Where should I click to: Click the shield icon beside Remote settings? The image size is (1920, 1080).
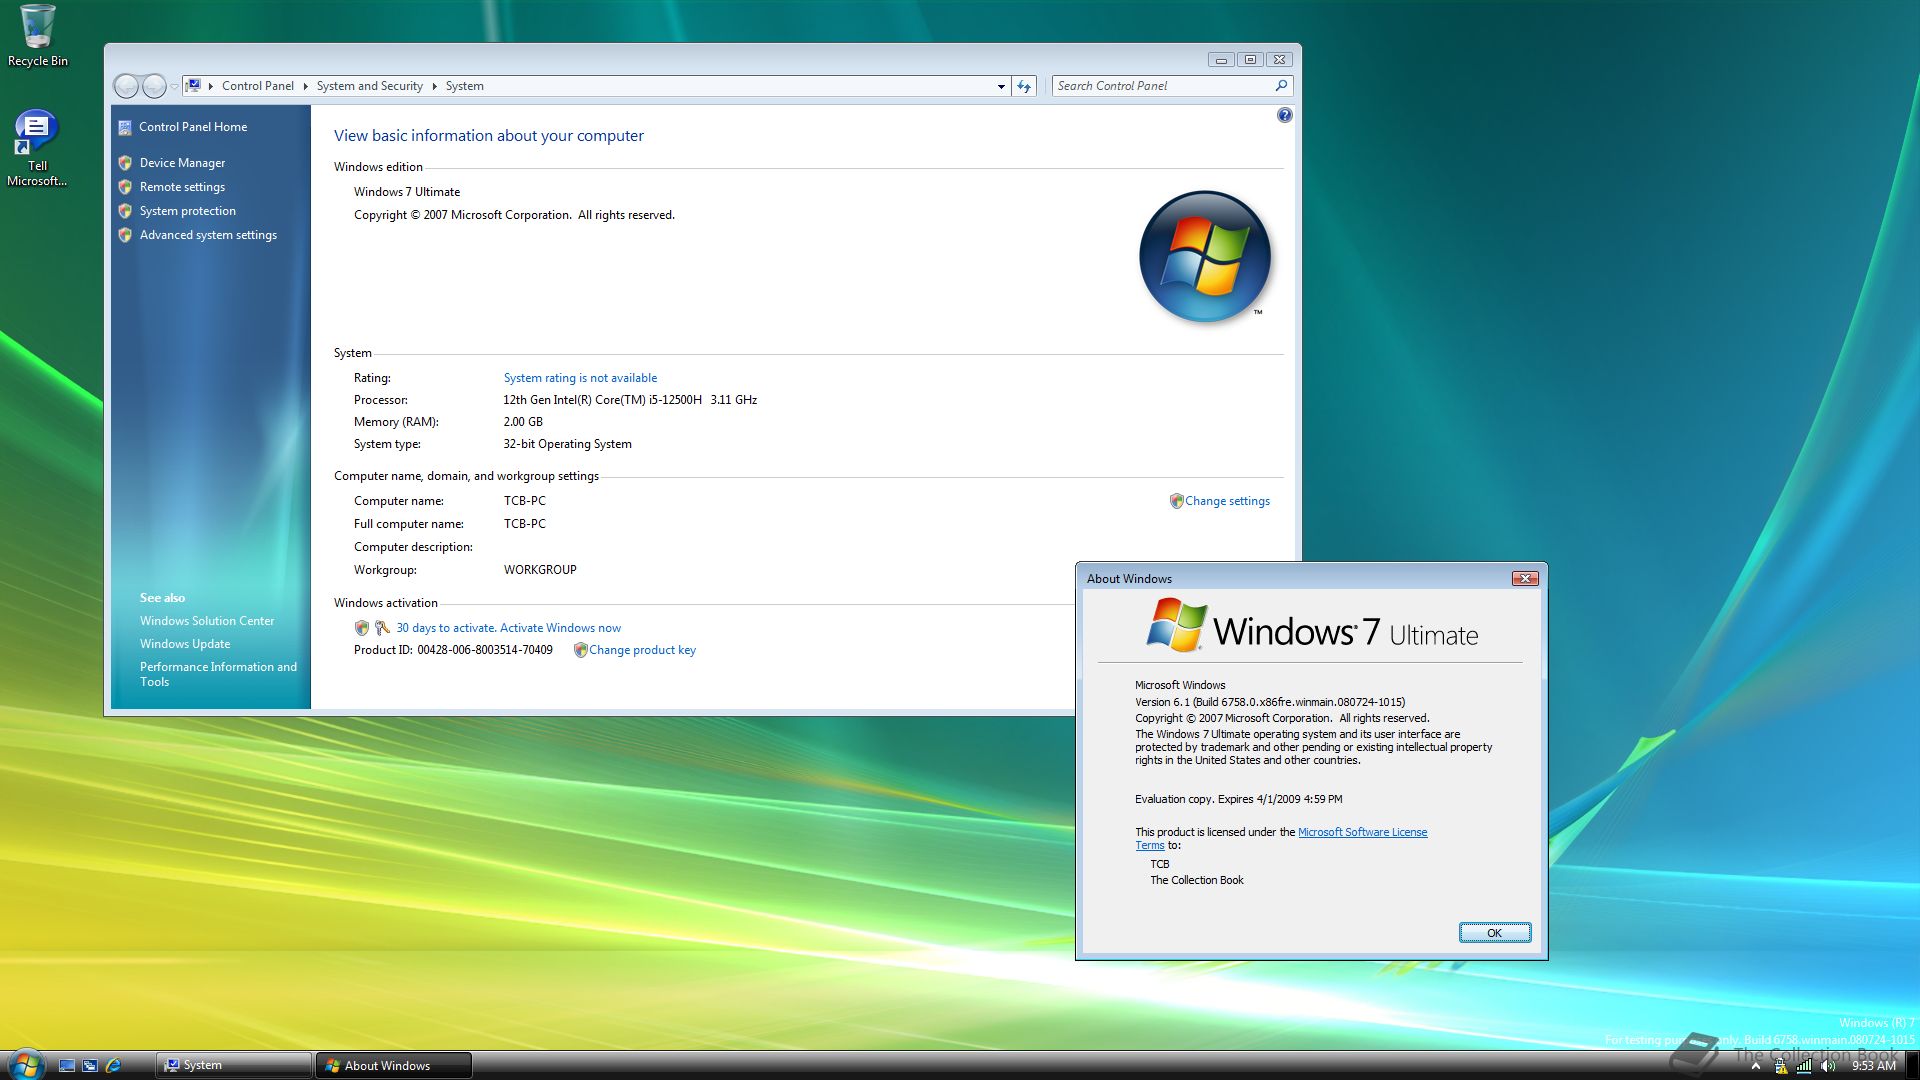pyautogui.click(x=125, y=187)
